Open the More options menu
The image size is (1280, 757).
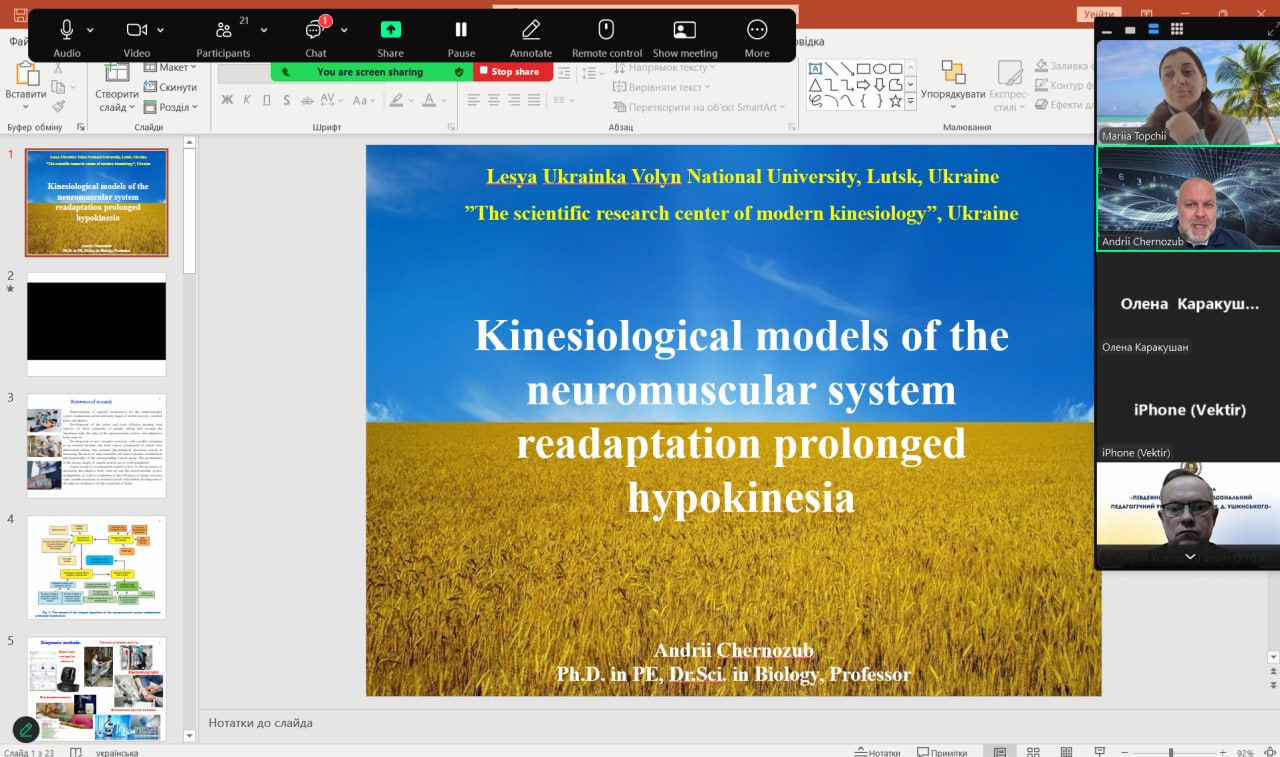pos(757,30)
